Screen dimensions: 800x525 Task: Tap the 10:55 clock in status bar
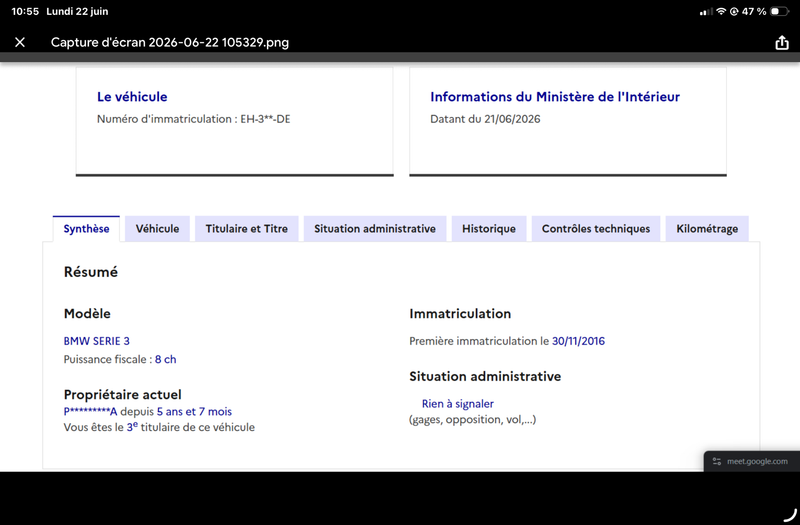pos(25,11)
